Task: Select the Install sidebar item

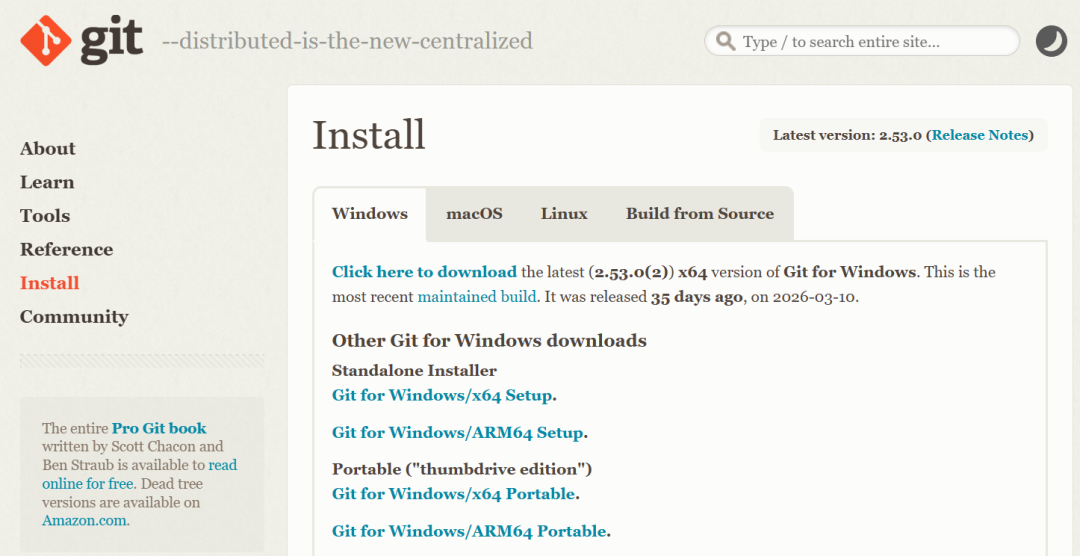Action: click(x=50, y=283)
